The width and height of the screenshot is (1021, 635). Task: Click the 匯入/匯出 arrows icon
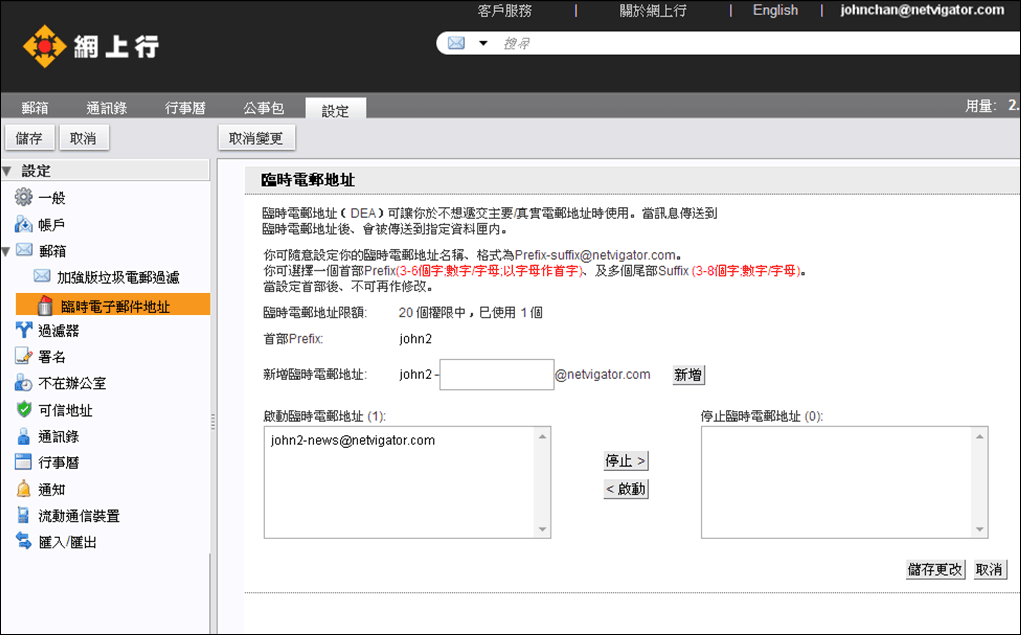coord(23,541)
